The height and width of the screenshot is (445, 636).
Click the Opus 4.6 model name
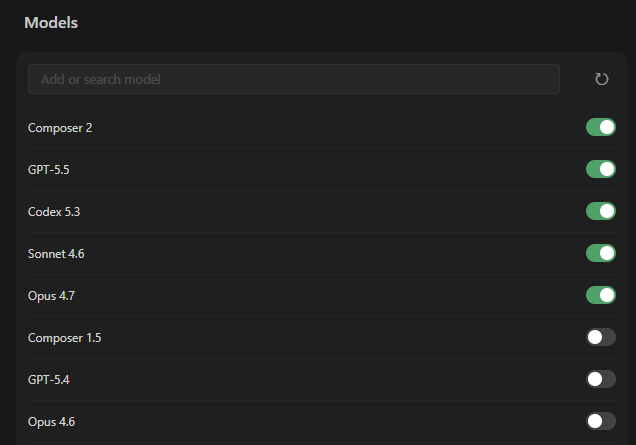coord(51,422)
